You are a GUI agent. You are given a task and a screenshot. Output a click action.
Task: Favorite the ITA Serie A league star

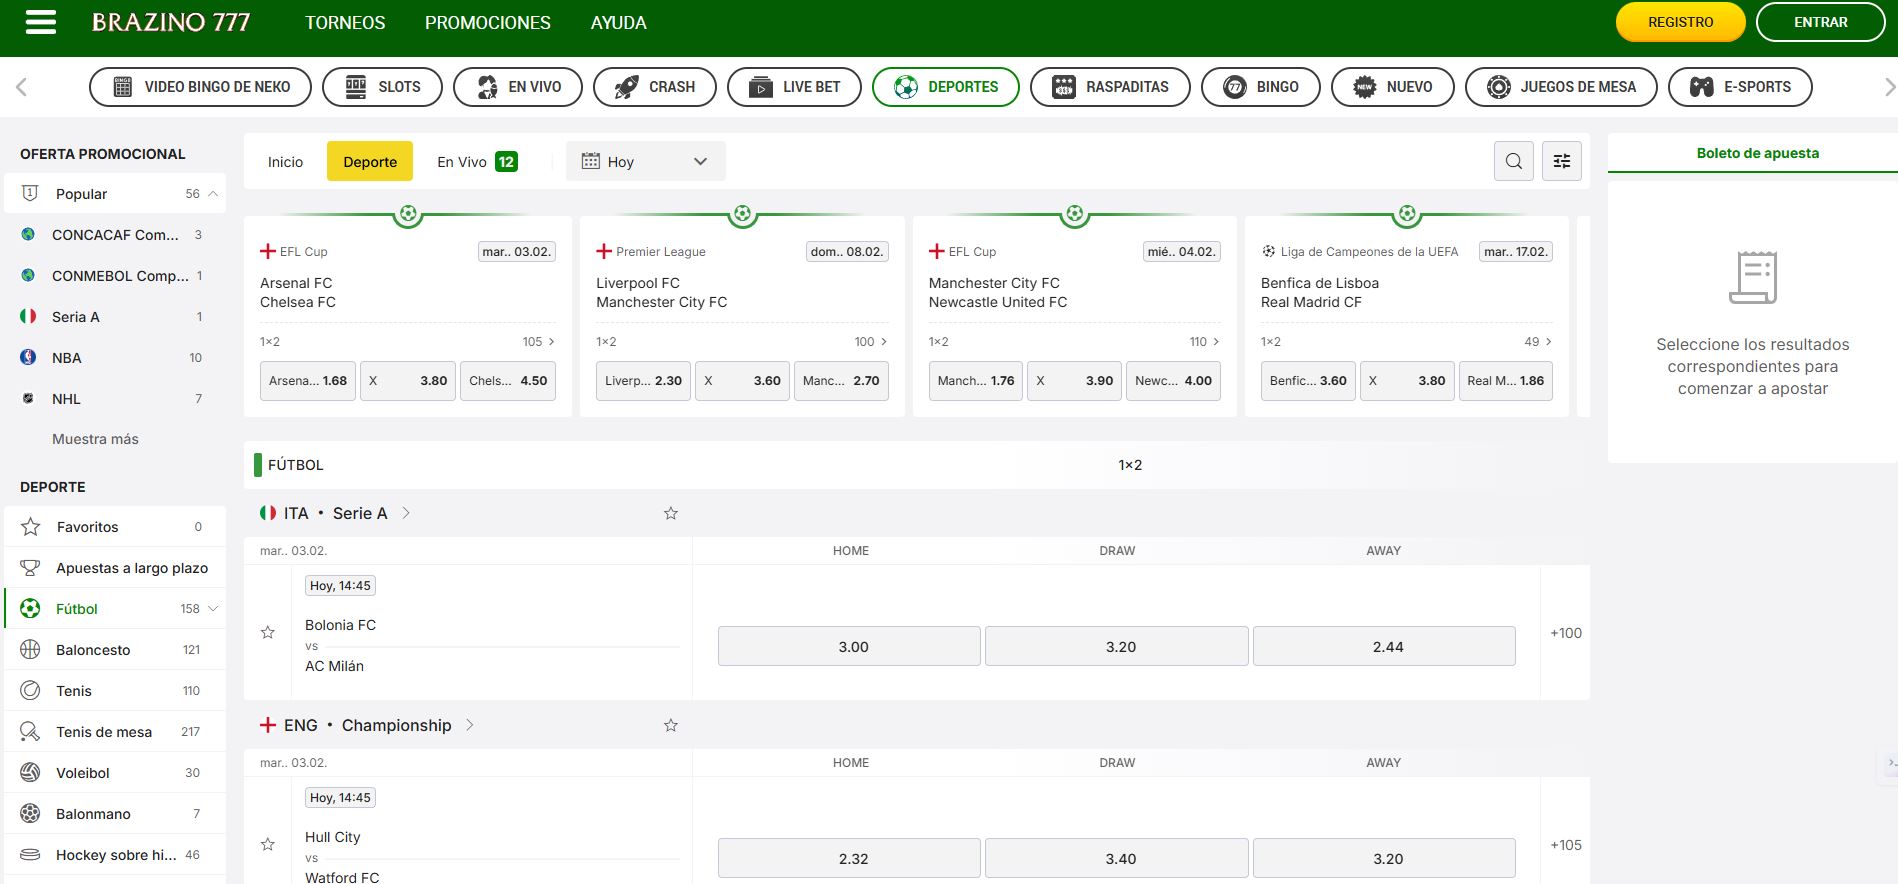671,513
